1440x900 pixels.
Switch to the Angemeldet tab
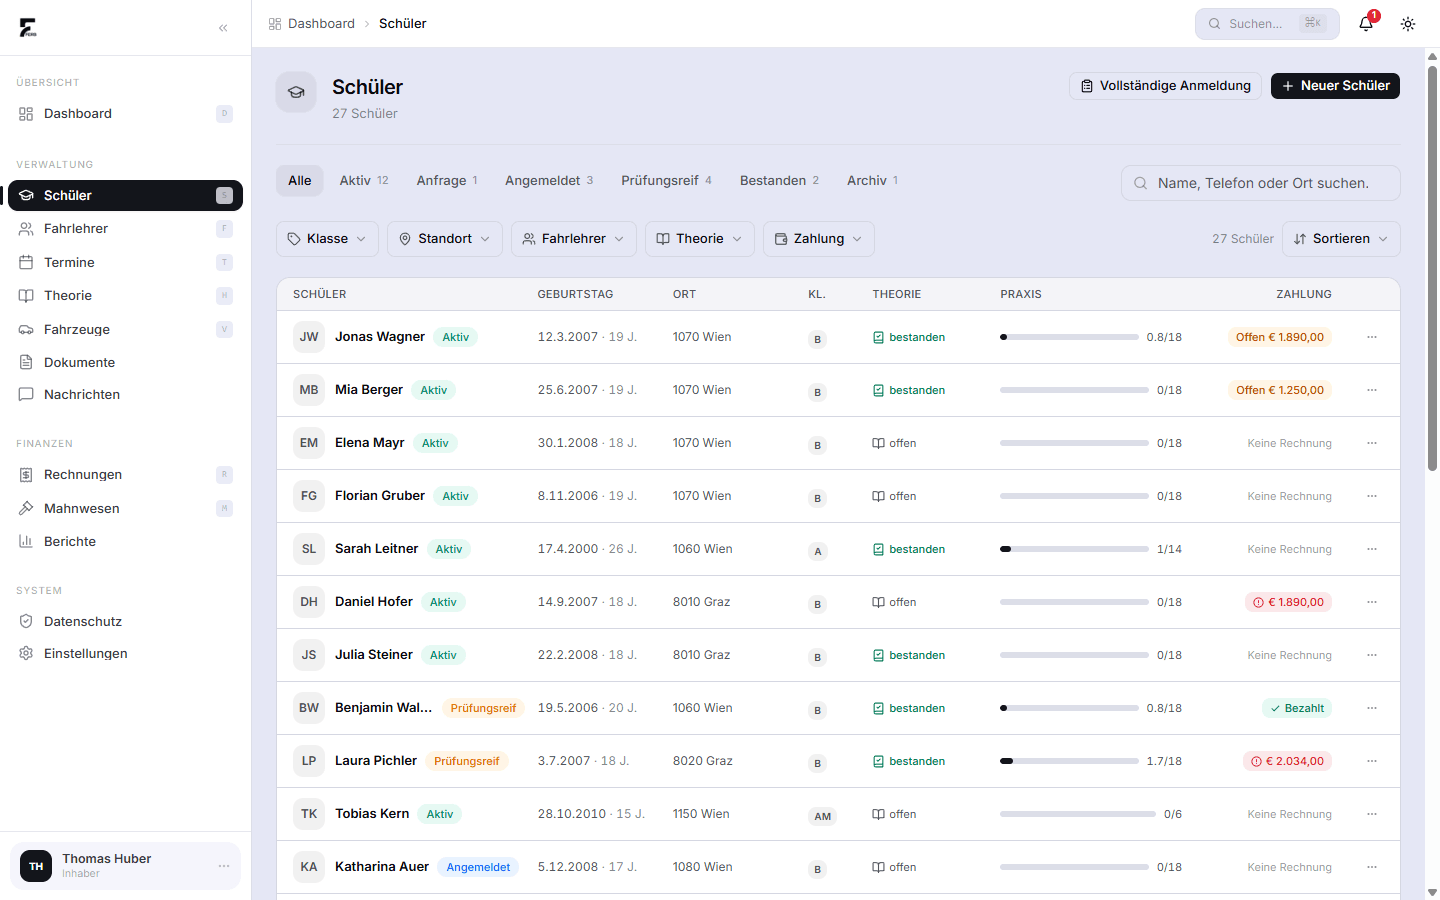(549, 181)
